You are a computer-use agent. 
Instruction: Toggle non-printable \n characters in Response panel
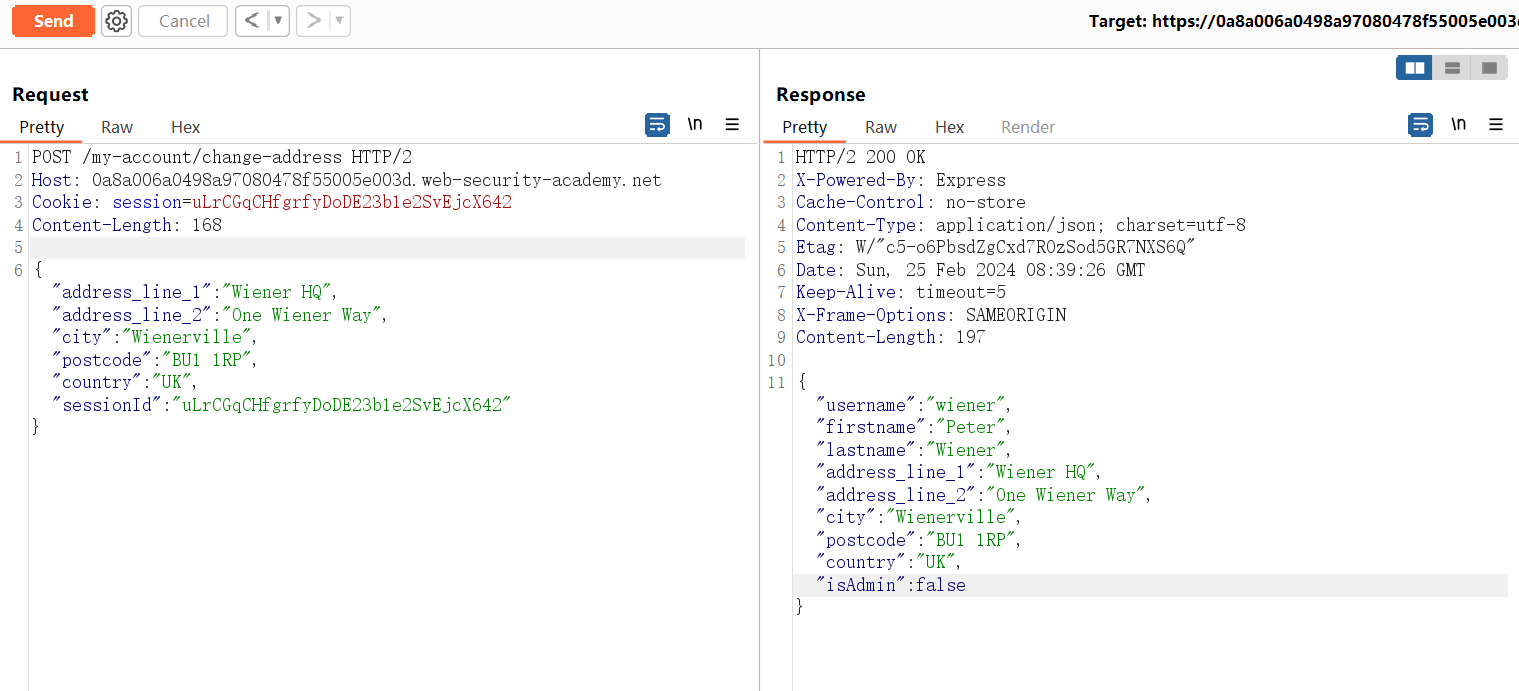tap(1458, 125)
